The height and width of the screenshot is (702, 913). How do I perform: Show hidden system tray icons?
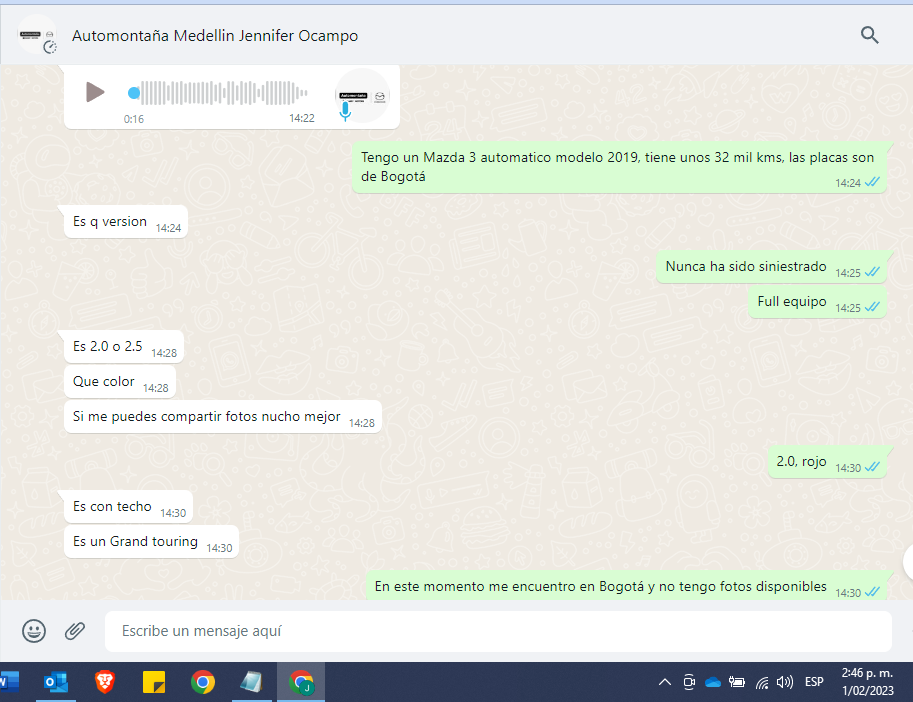point(664,682)
